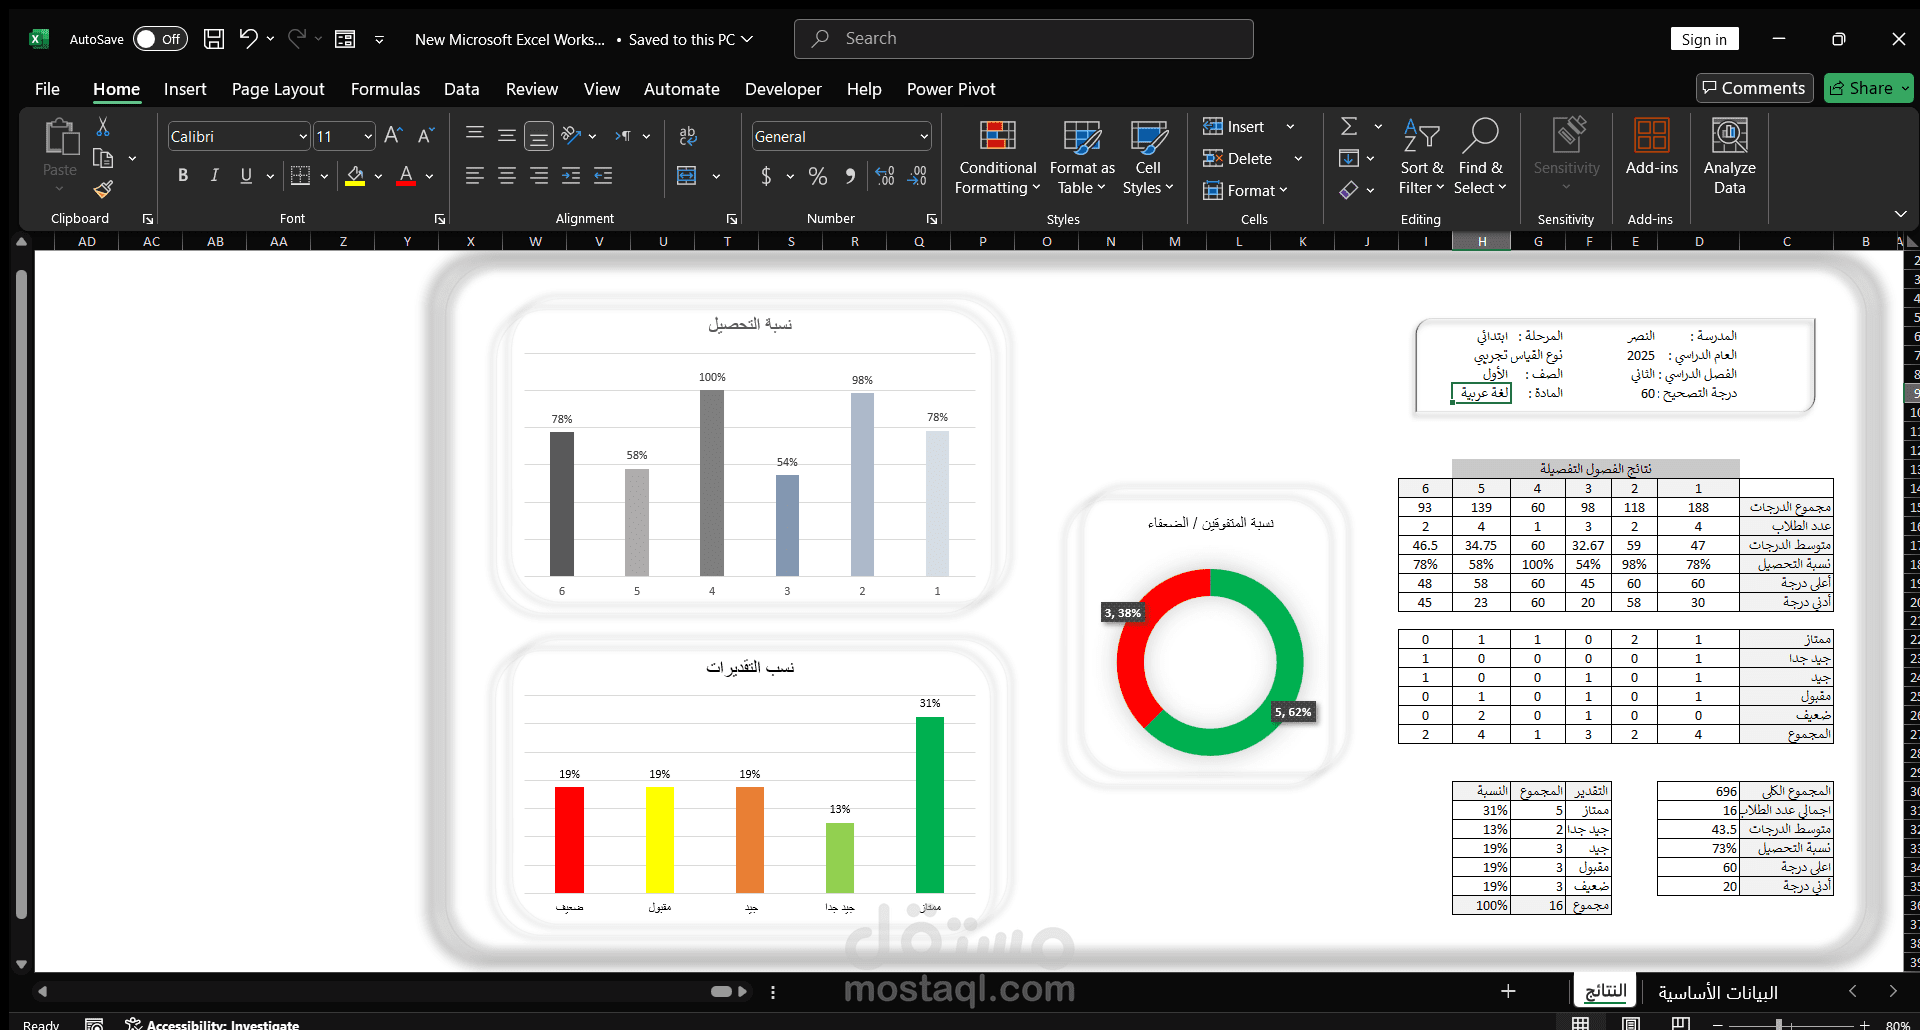1920x1030 pixels.
Task: Add a new sheet with plus button
Action: point(1508,991)
